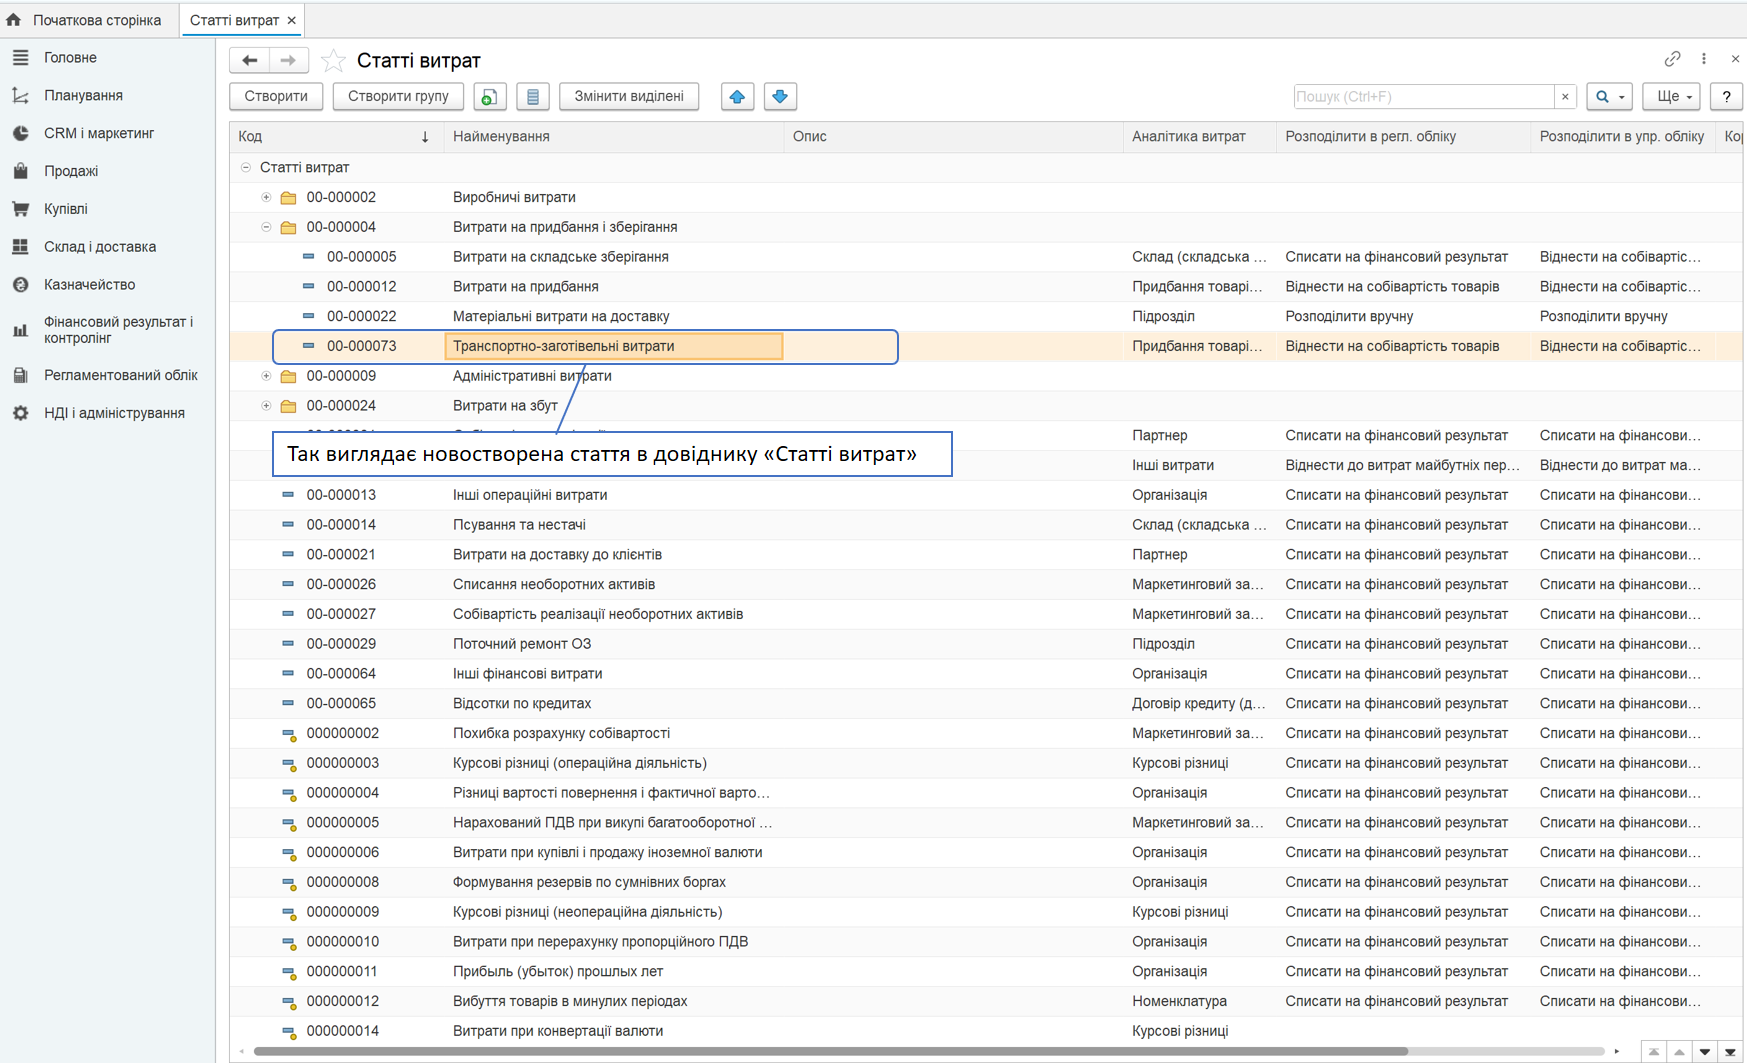Move item down with blue arrow

click(x=780, y=97)
